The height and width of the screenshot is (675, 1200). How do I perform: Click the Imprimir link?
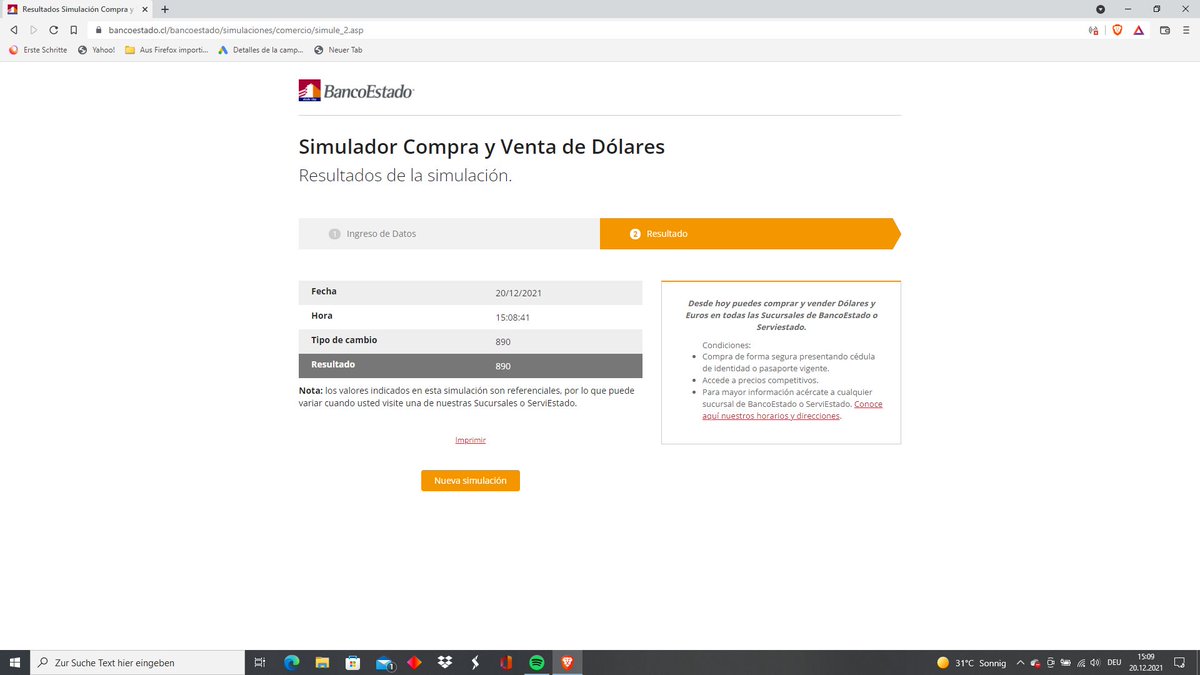470,440
